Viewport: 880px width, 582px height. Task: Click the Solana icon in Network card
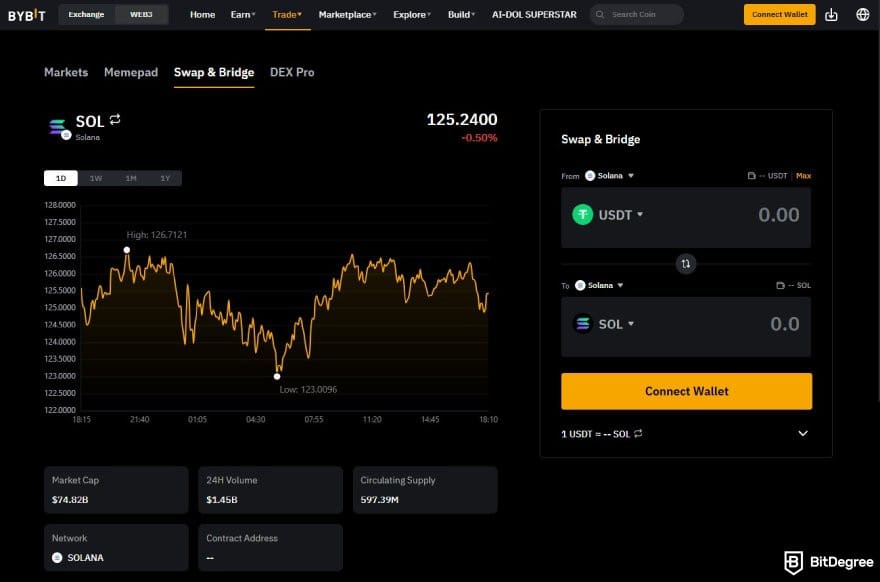[x=57, y=557]
